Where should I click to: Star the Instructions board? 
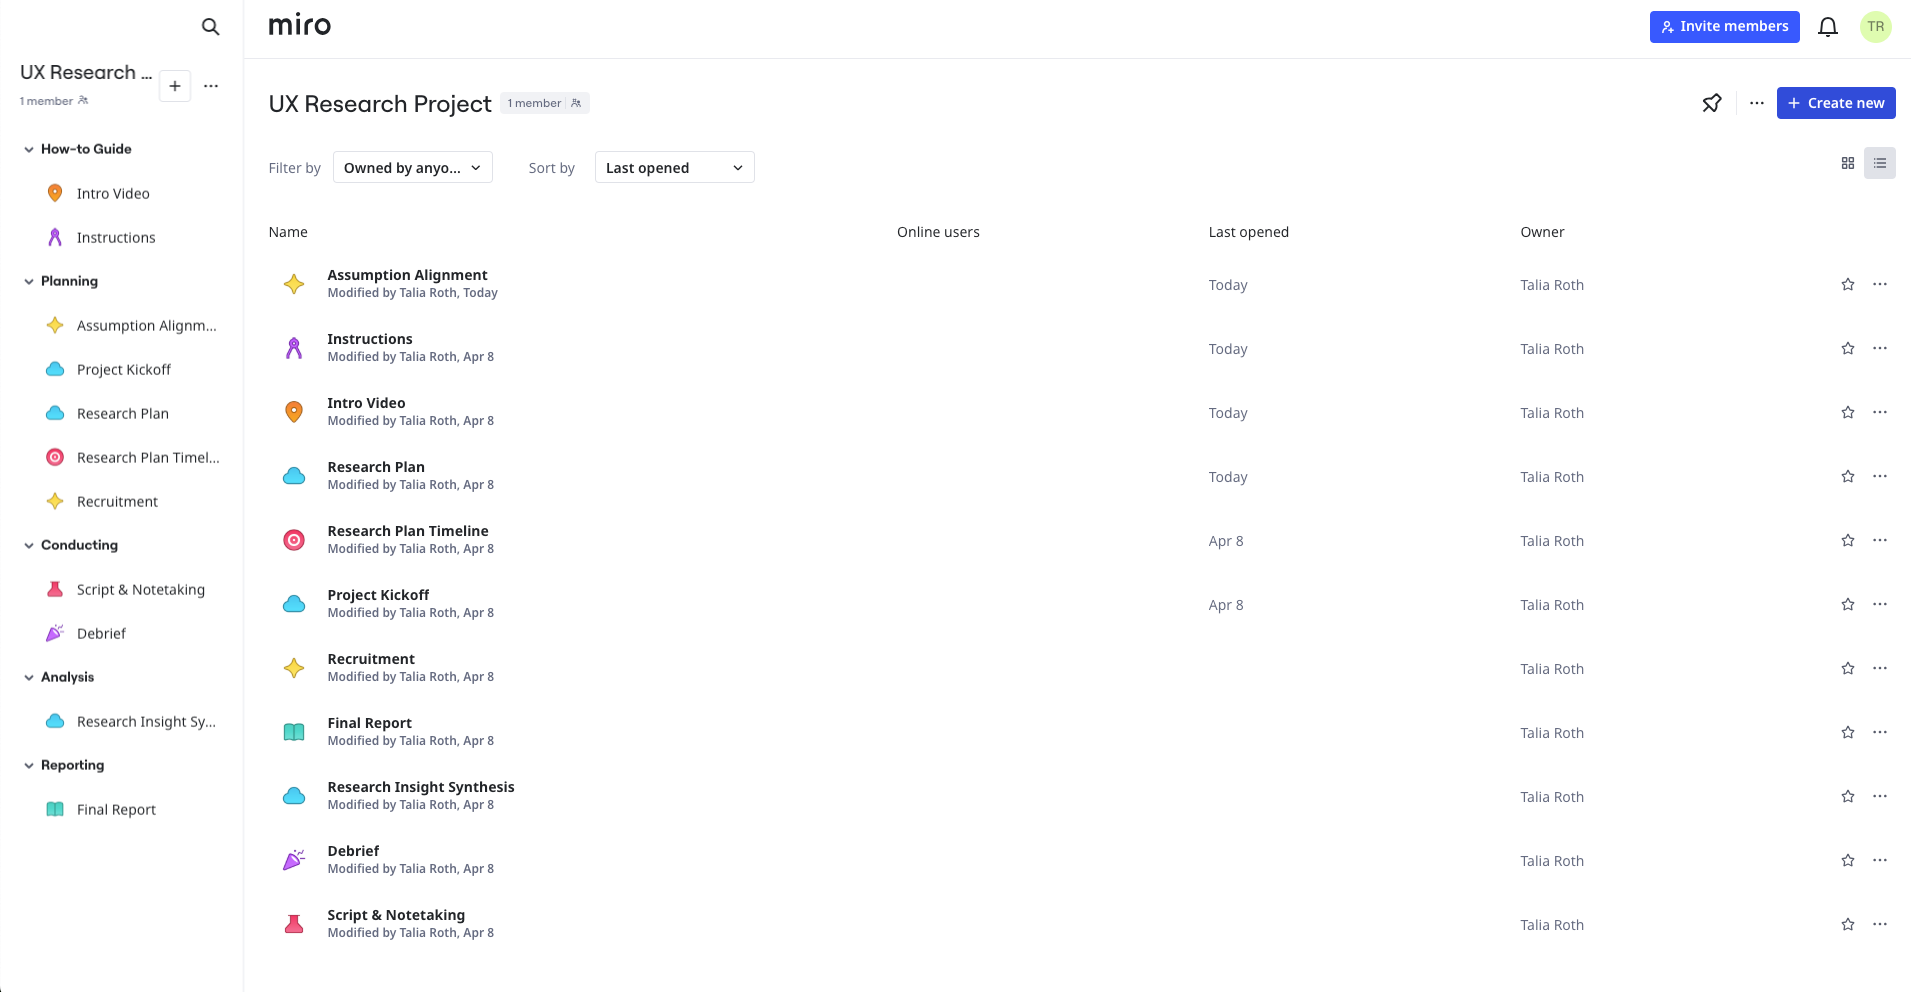coord(1848,348)
